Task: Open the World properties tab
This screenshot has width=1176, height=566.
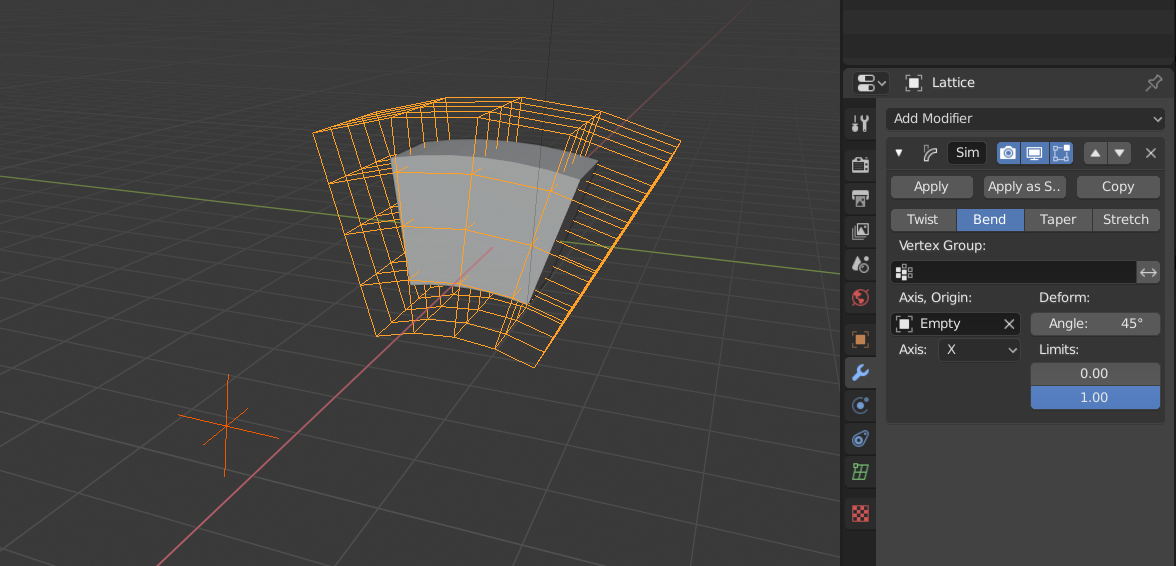Action: (x=860, y=298)
